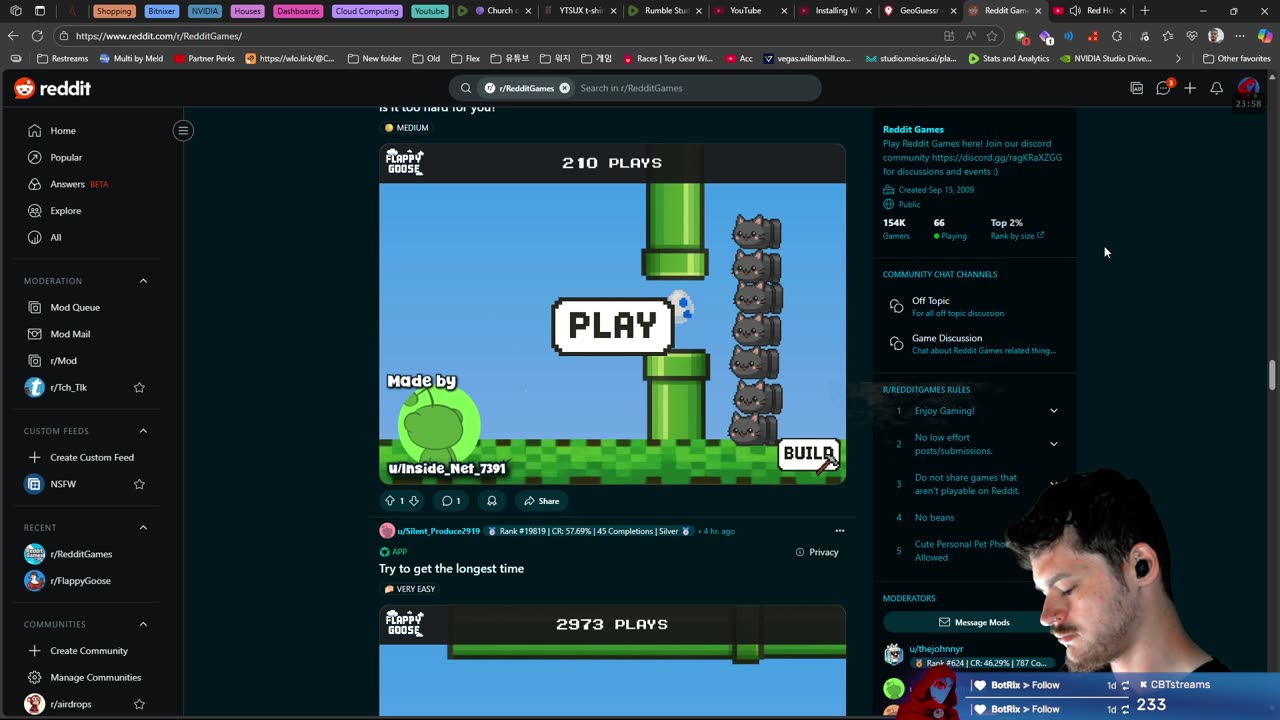The image size is (1280, 720).
Task: Reload the page with the refresh icon
Action: coord(37,35)
